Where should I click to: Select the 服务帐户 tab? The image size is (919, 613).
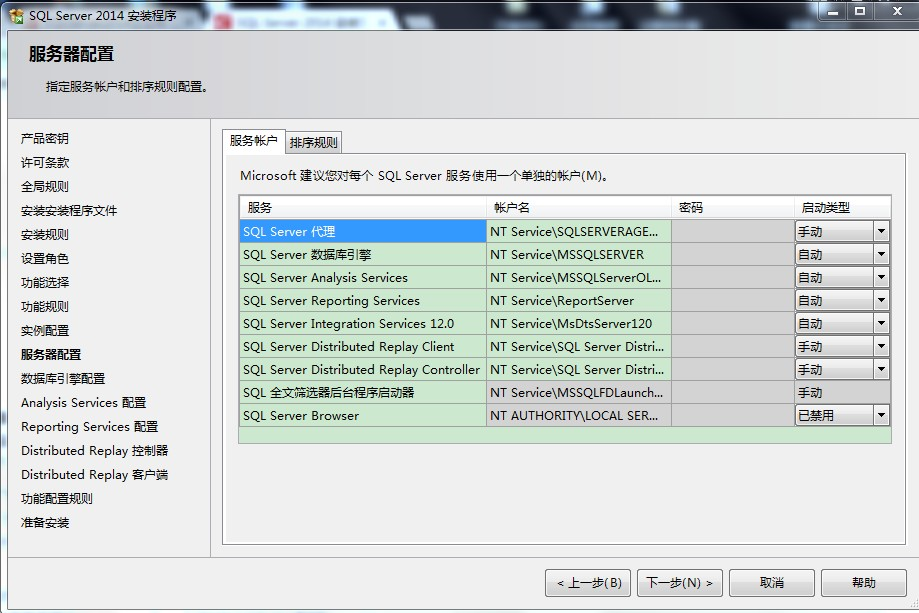[x=253, y=141]
